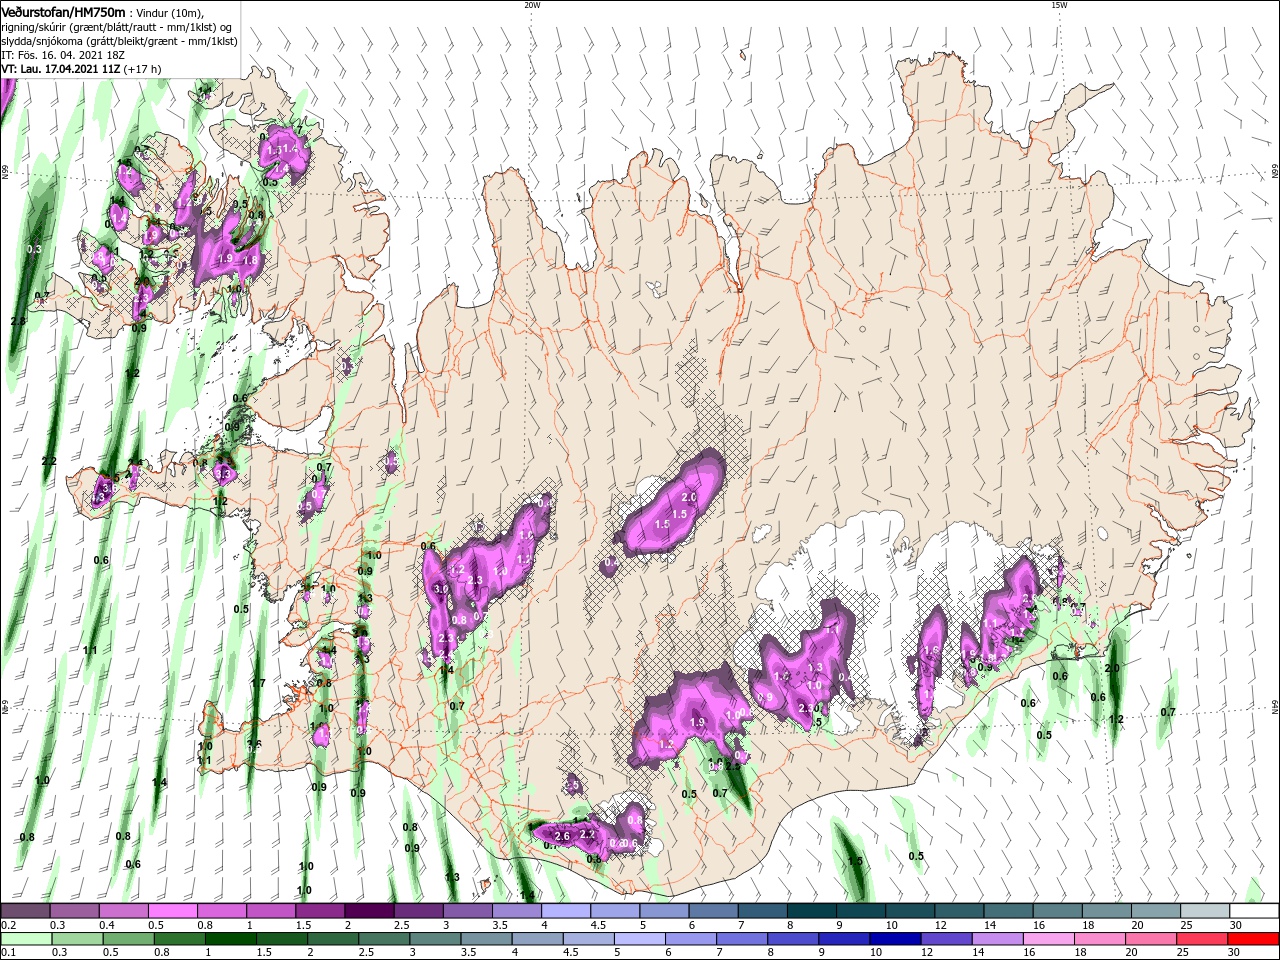Click the 0.1 label in bottom legend row
This screenshot has width=1280, height=960.
(x=8, y=953)
